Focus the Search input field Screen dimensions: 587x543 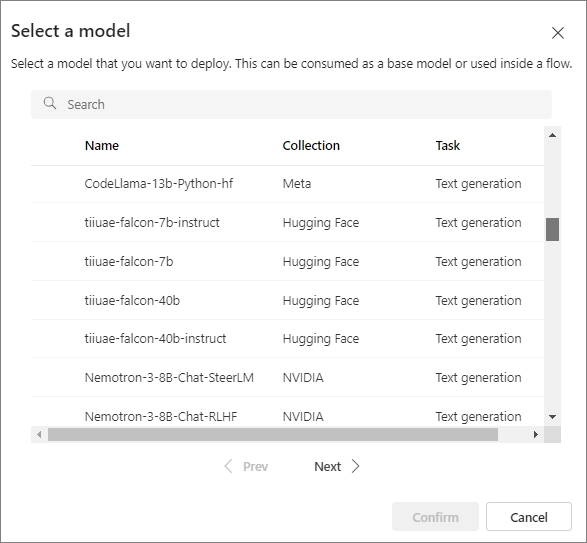click(291, 104)
